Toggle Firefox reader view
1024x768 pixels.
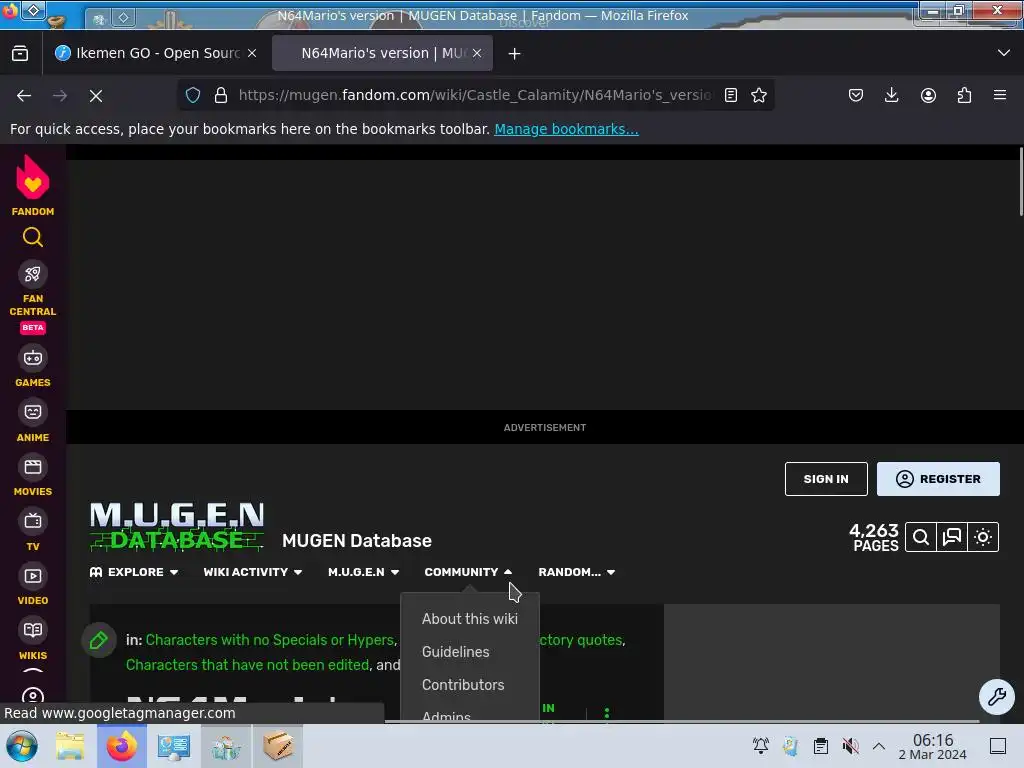731,95
